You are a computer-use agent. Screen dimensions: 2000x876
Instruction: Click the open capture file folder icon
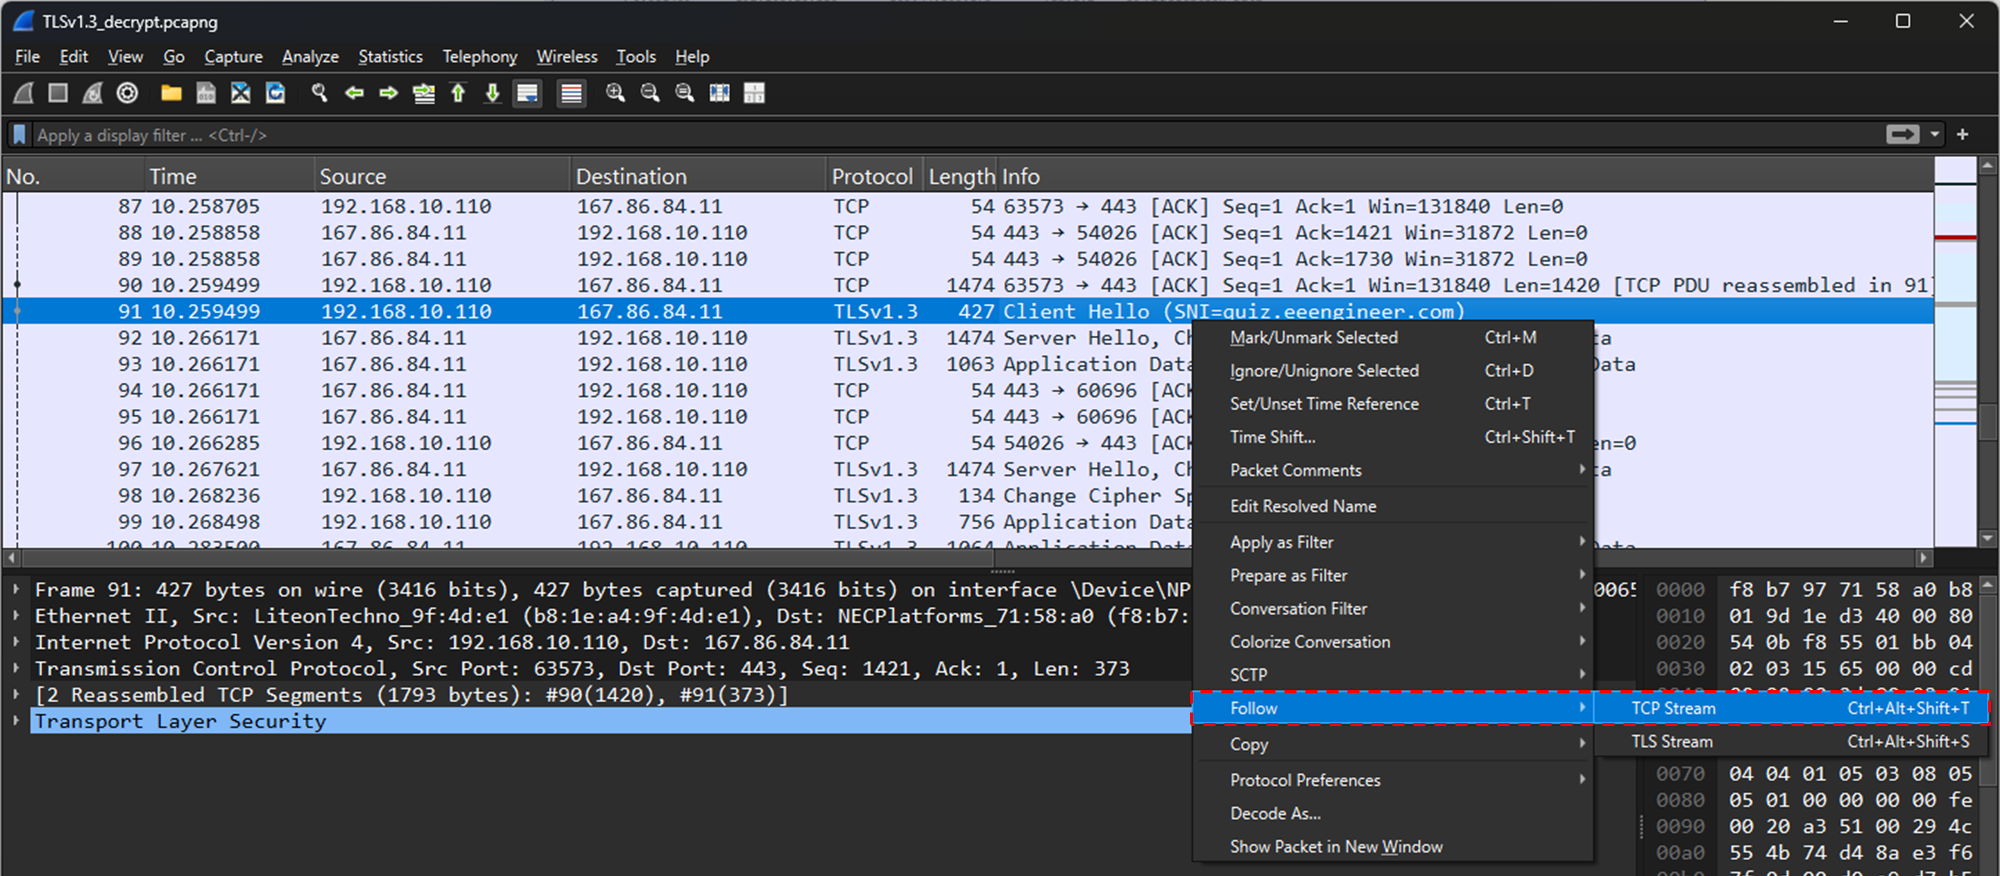[x=171, y=93]
